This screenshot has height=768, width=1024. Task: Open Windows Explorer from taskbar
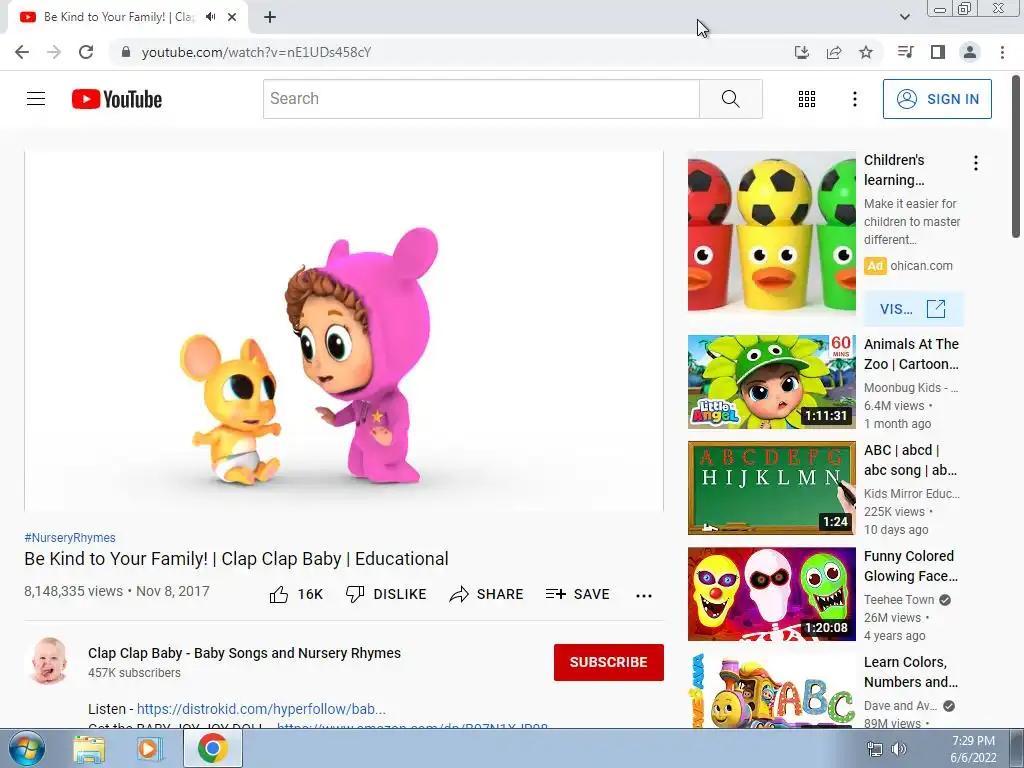pos(89,748)
